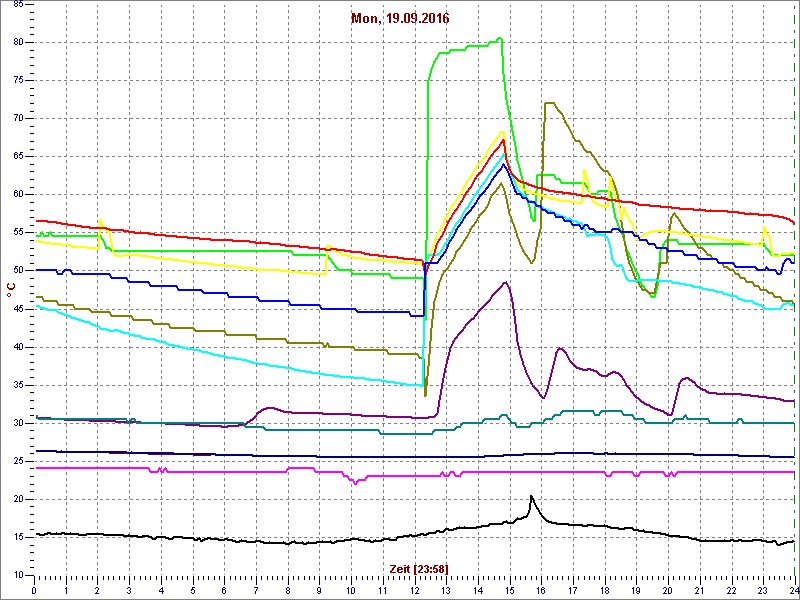
Task: Click hour 19 on the time axis
Action: tap(637, 590)
